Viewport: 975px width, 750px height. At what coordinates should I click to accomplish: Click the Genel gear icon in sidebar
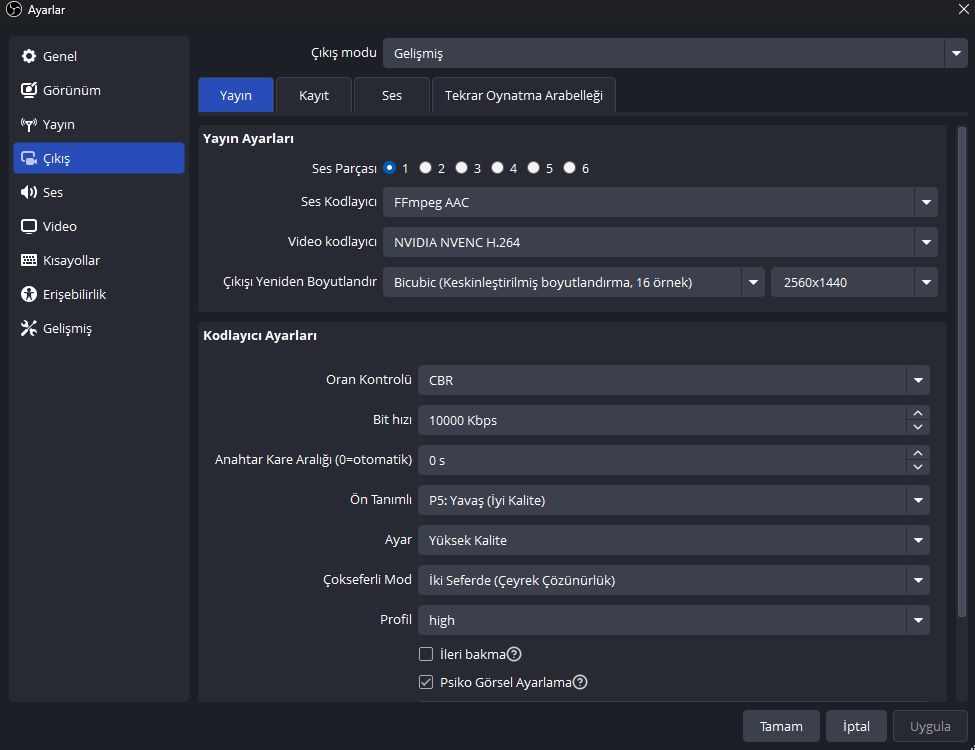(x=29, y=56)
